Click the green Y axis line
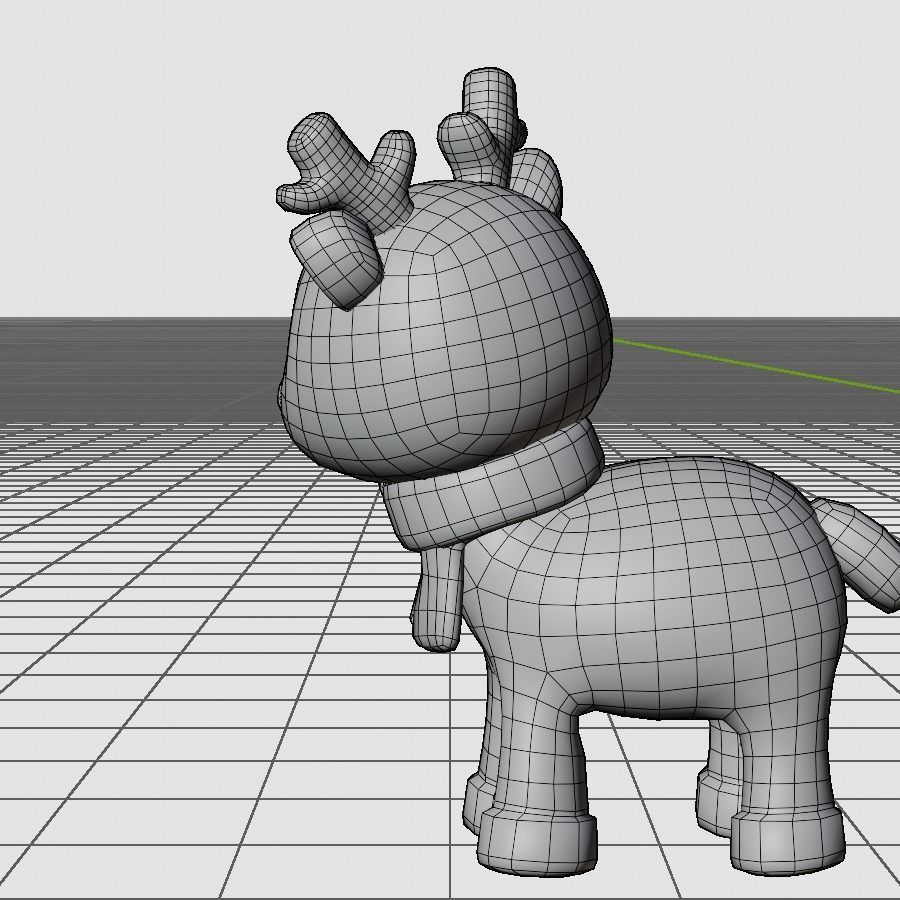This screenshot has height=900, width=900. click(x=758, y=366)
